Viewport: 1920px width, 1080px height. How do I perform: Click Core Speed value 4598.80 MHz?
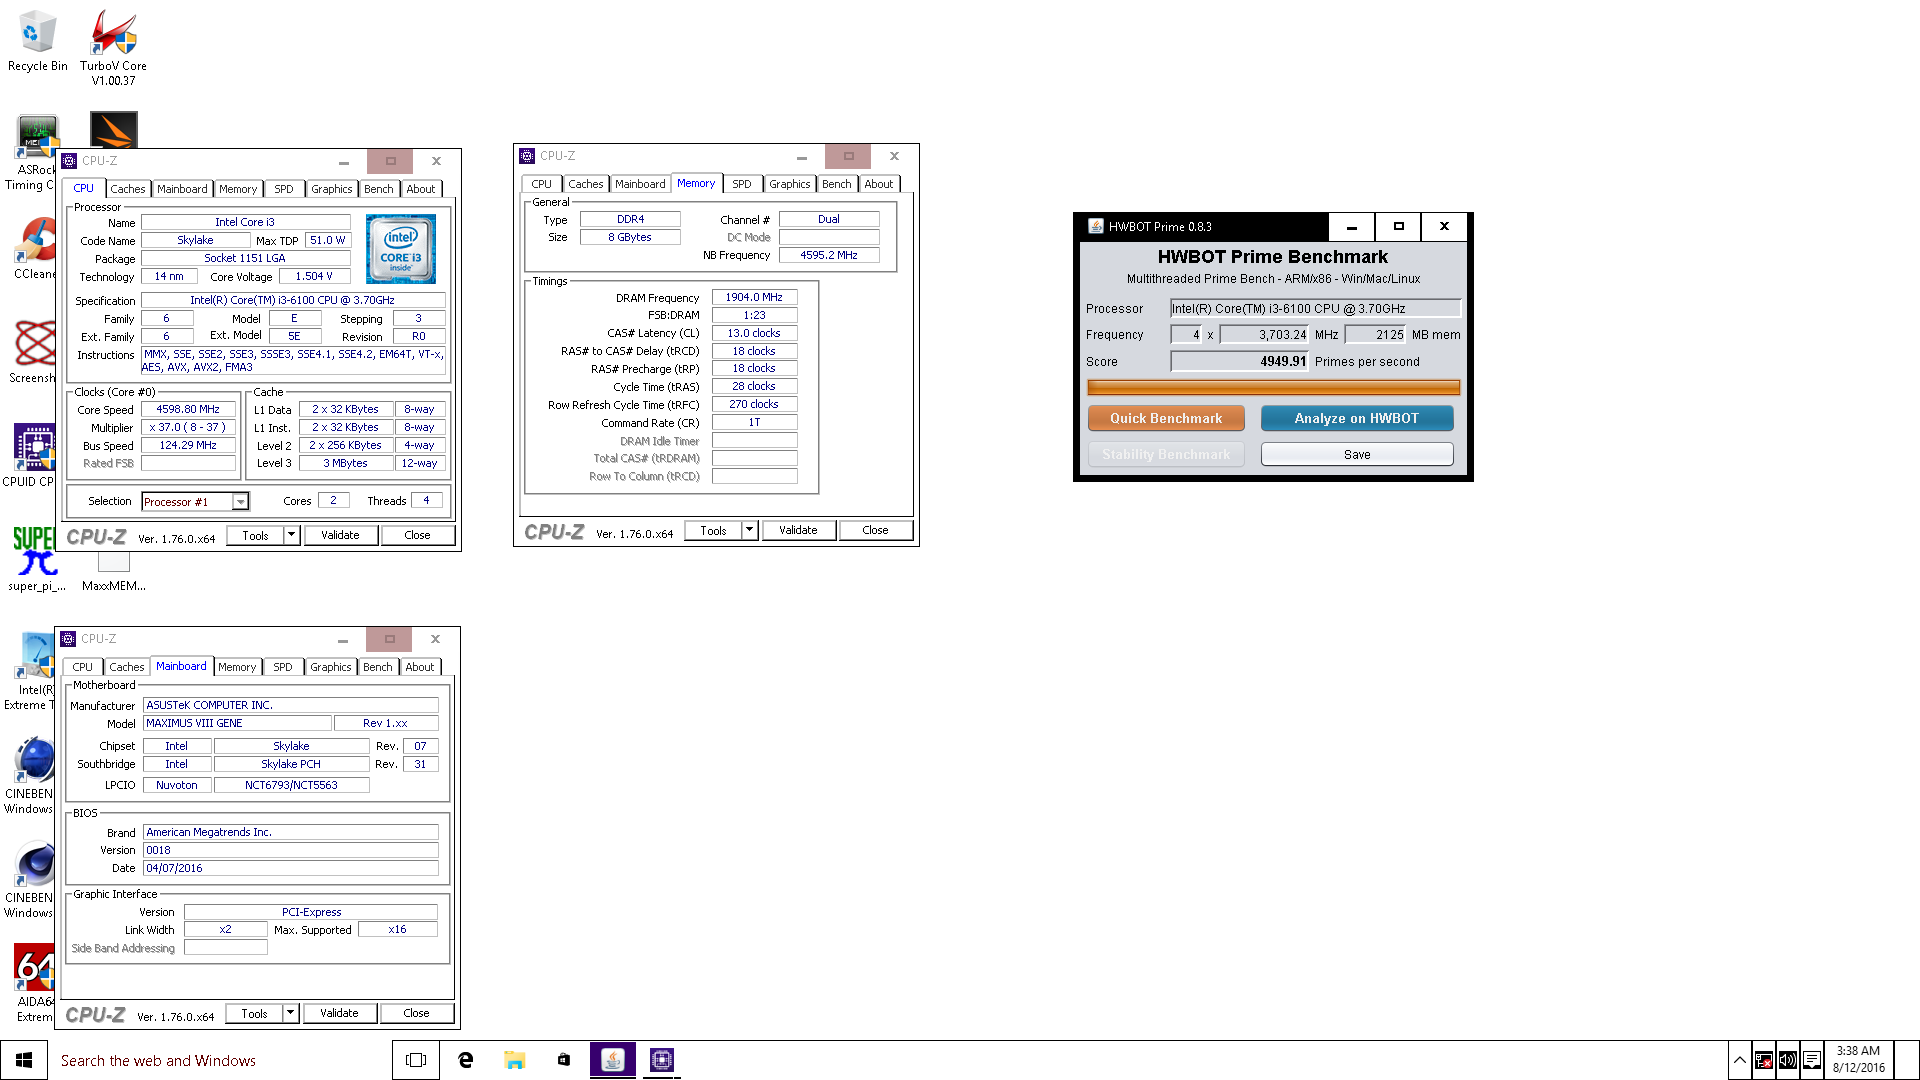coord(188,409)
